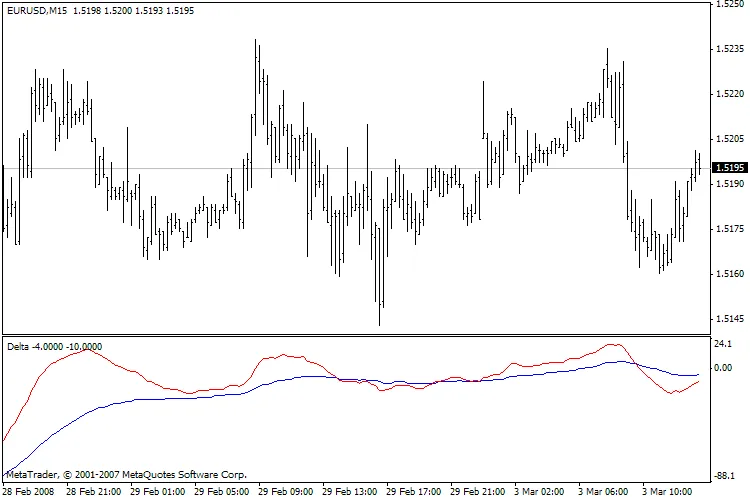Click the -88.1 indicator scale value
This screenshot has width=750, height=500.
pyautogui.click(x=724, y=476)
